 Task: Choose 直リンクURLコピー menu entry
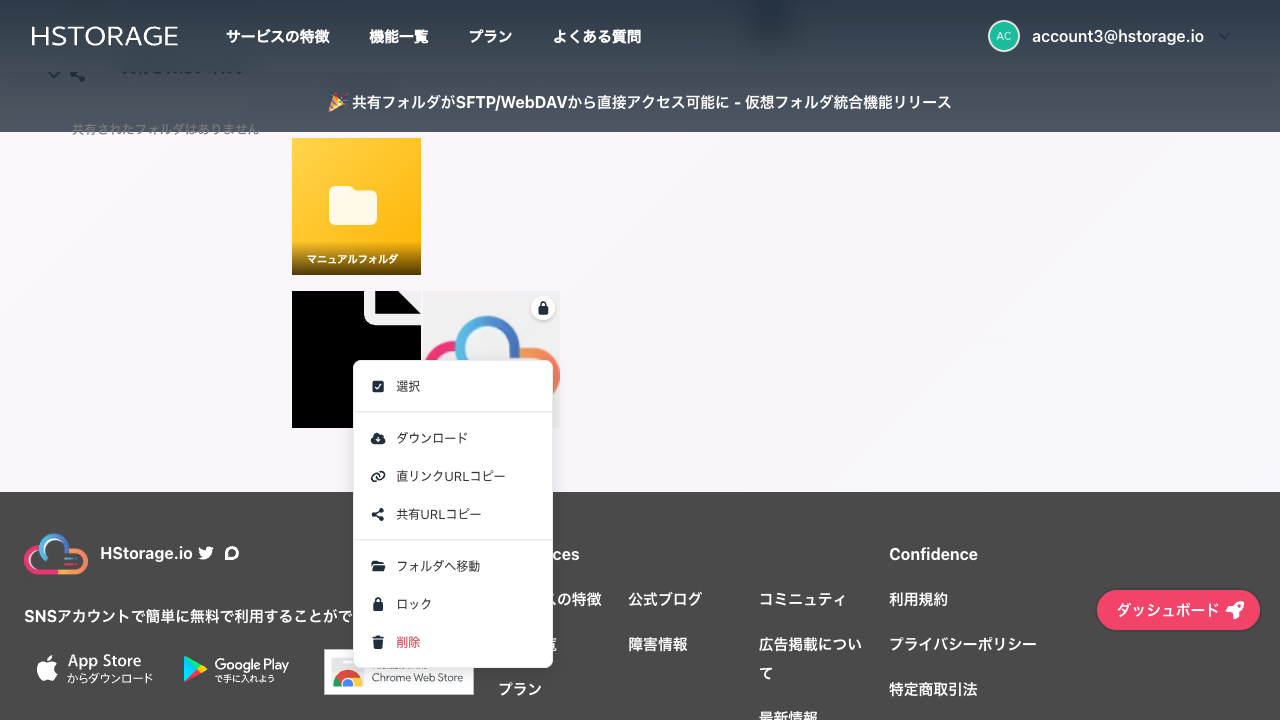(453, 476)
